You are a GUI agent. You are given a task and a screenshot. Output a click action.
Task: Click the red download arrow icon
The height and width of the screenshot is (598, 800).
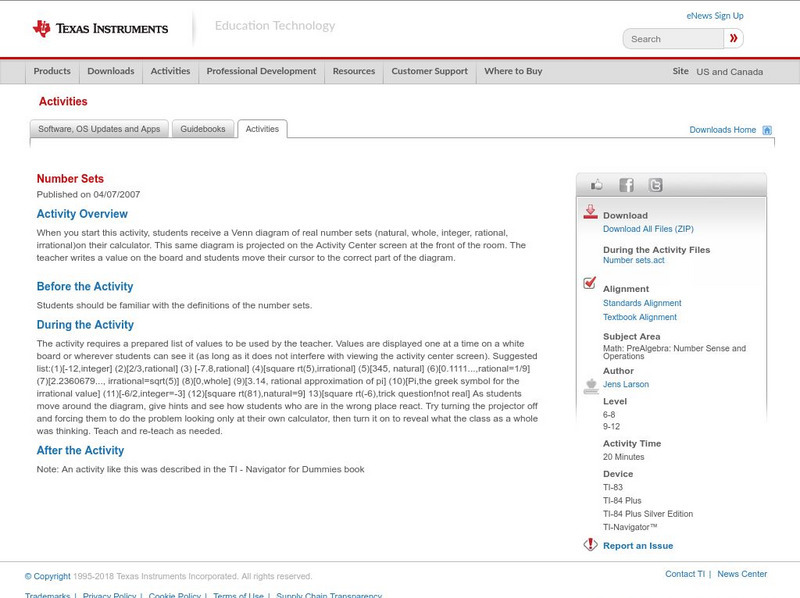point(590,212)
